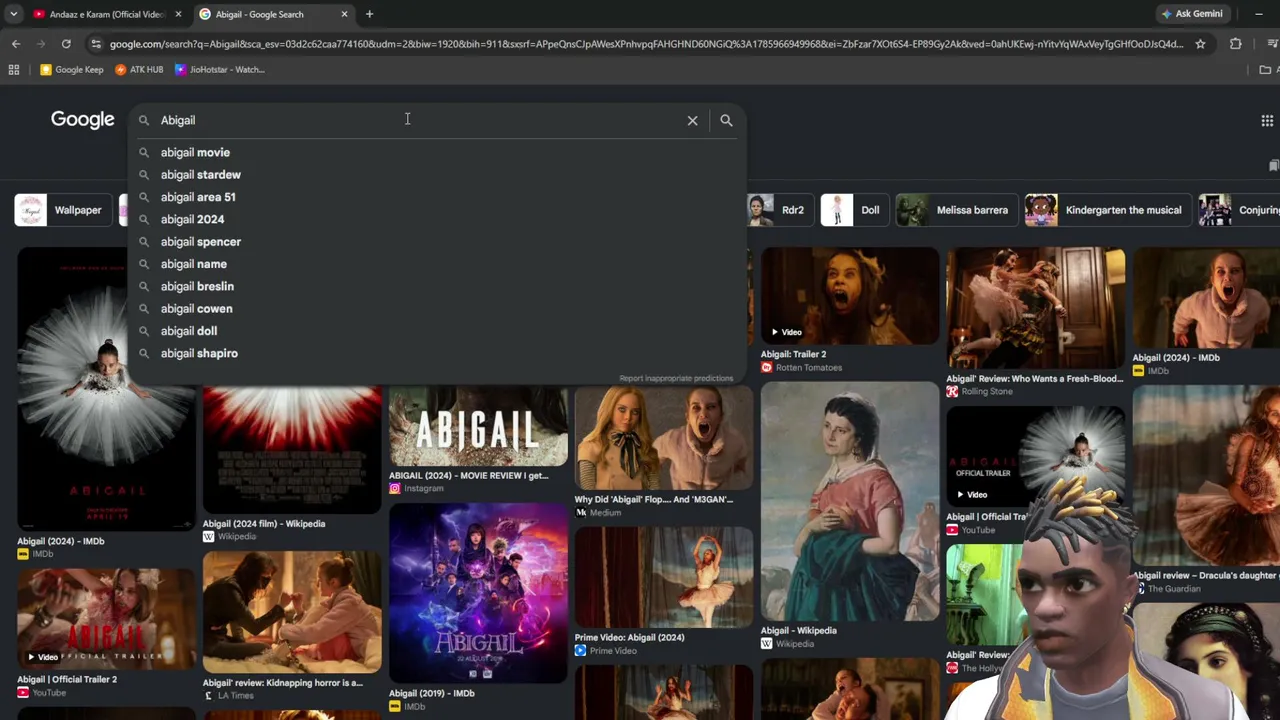This screenshot has width=1280, height=720.
Task: Open the Abigail - Wikipedia painting image
Action: point(850,503)
